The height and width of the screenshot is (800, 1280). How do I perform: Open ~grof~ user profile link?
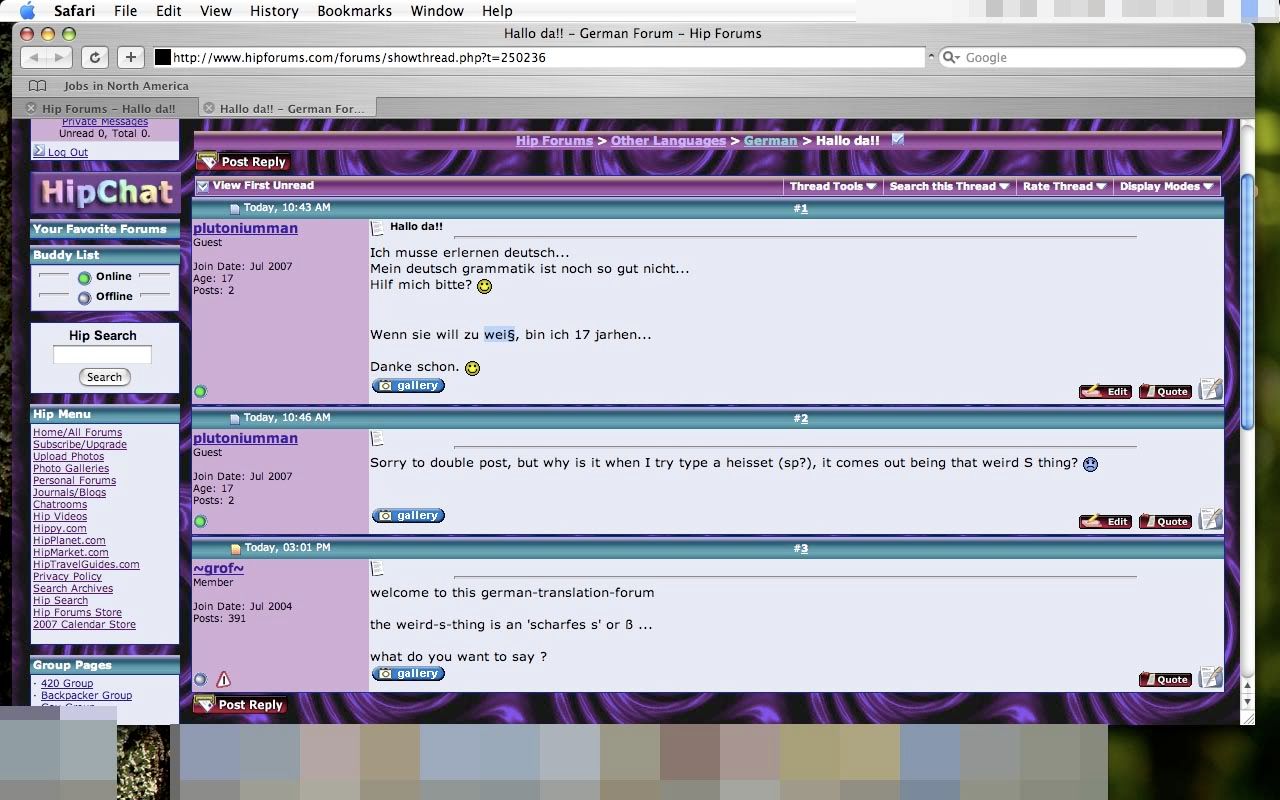(218, 568)
